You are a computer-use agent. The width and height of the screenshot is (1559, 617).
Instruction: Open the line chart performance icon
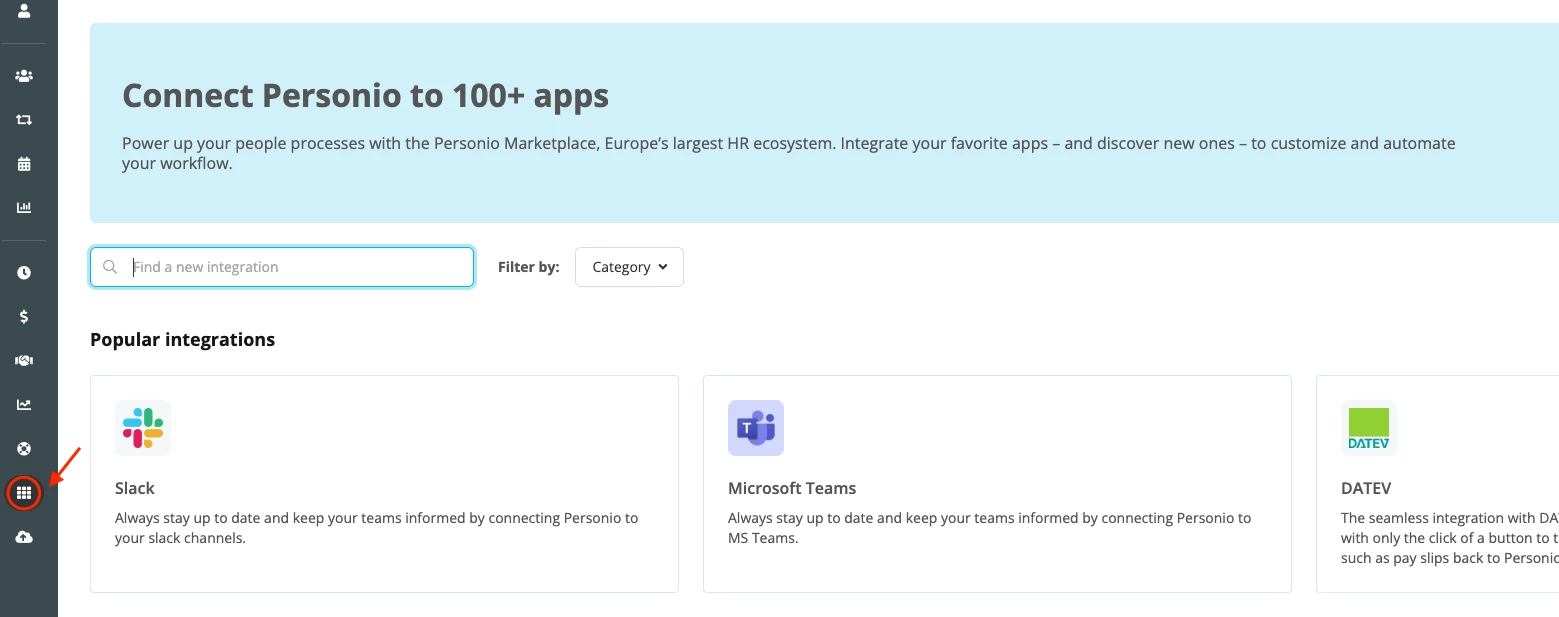(24, 405)
